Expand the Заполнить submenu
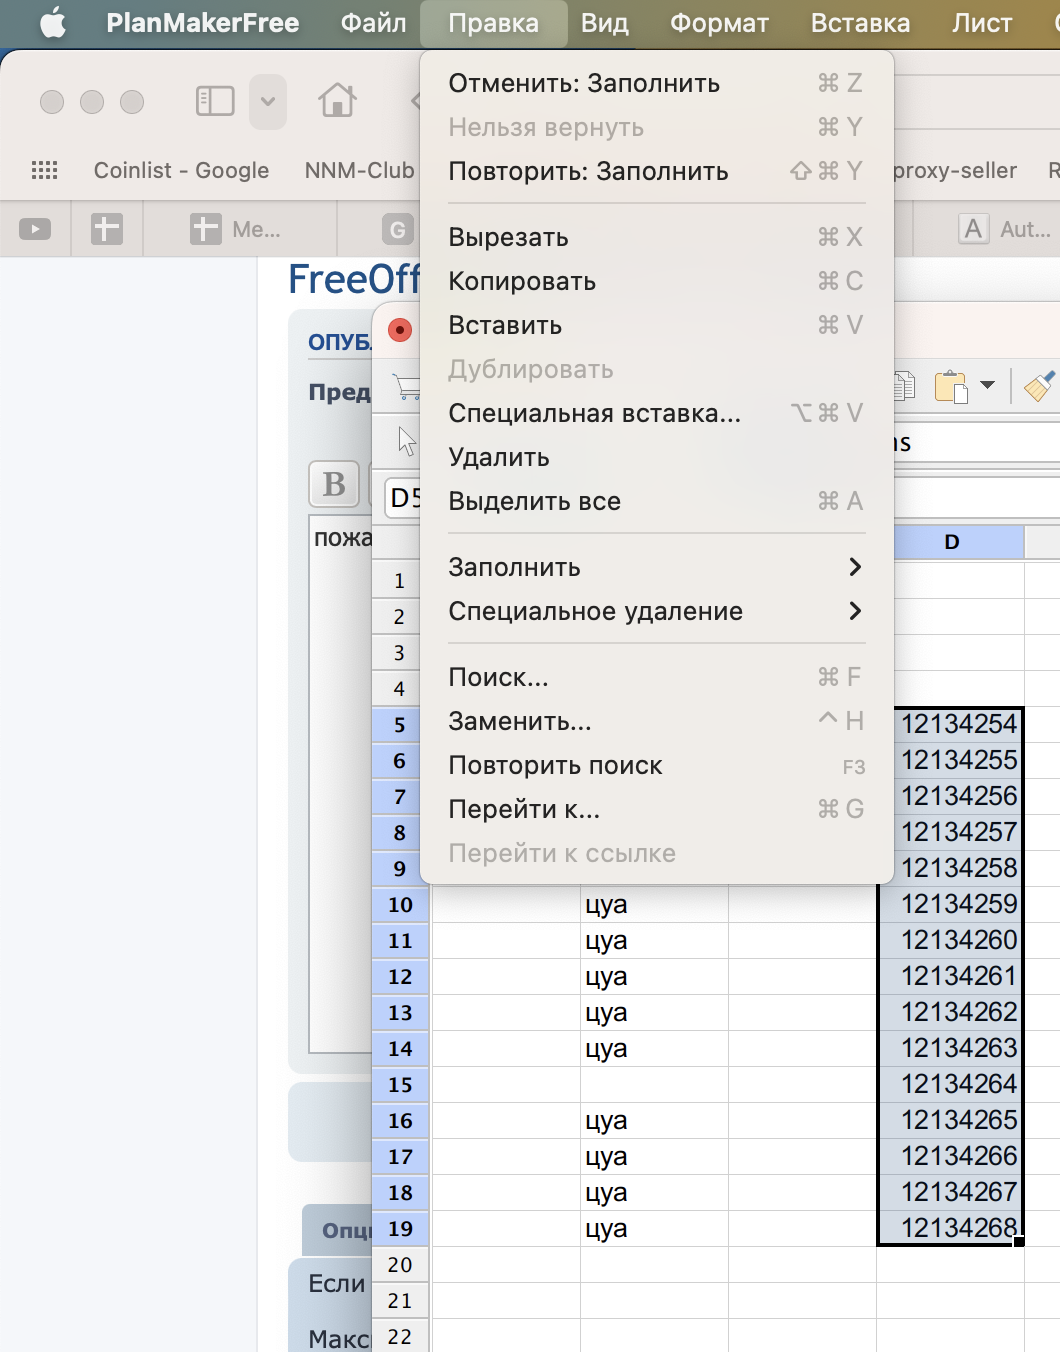 (655, 567)
